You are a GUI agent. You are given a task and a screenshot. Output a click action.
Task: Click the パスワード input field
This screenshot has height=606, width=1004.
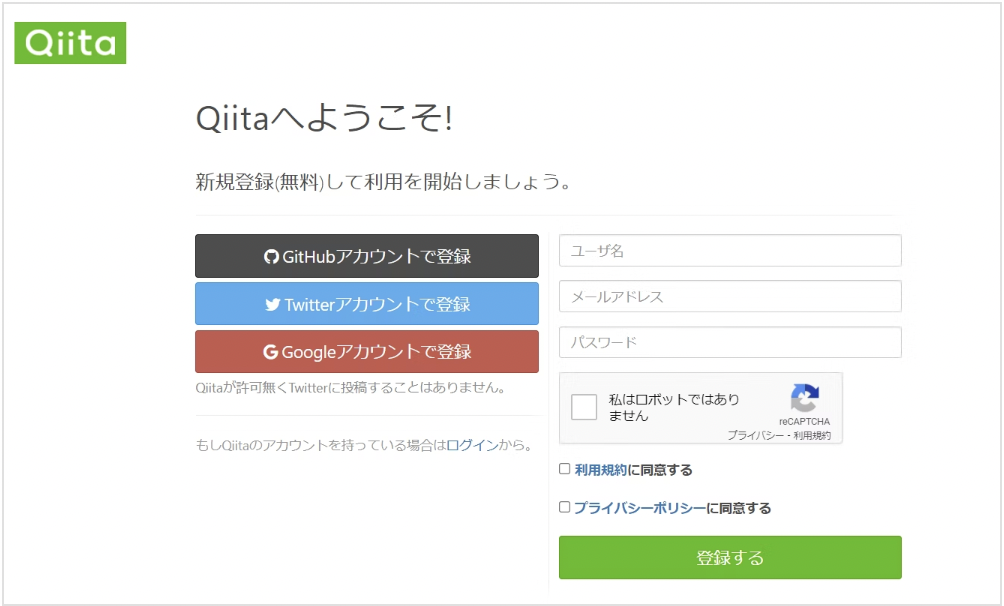coord(729,341)
